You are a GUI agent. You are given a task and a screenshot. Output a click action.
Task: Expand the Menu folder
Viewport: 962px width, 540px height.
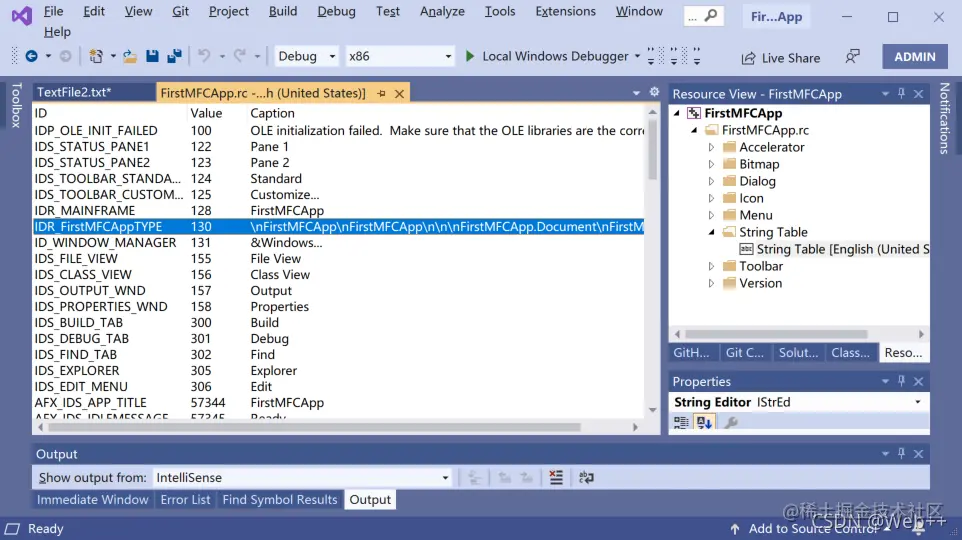pos(711,215)
